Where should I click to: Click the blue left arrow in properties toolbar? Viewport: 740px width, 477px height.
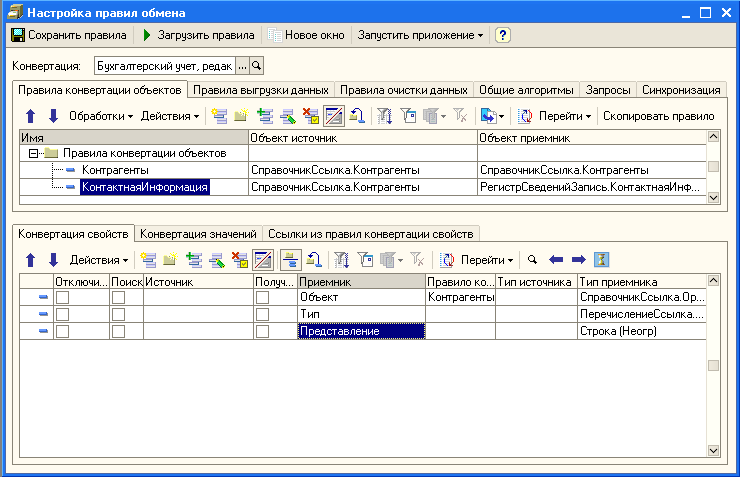pos(556,260)
